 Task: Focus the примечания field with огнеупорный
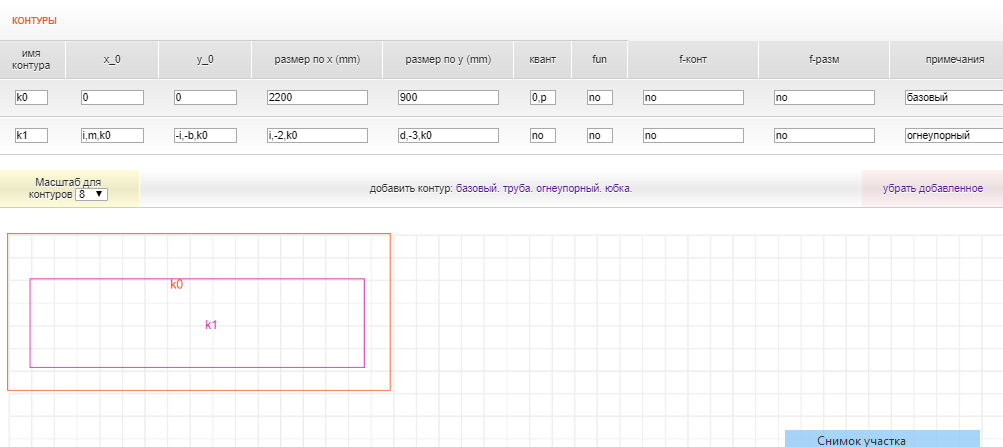click(952, 135)
